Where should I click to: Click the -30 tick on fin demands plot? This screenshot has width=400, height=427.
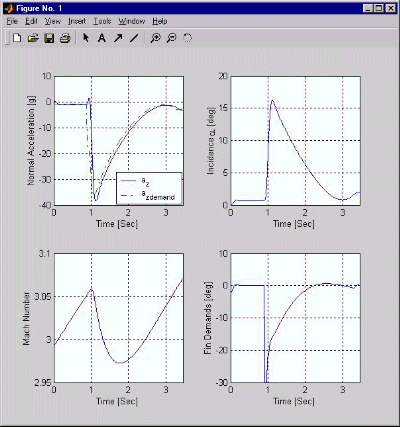pyautogui.click(x=222, y=382)
